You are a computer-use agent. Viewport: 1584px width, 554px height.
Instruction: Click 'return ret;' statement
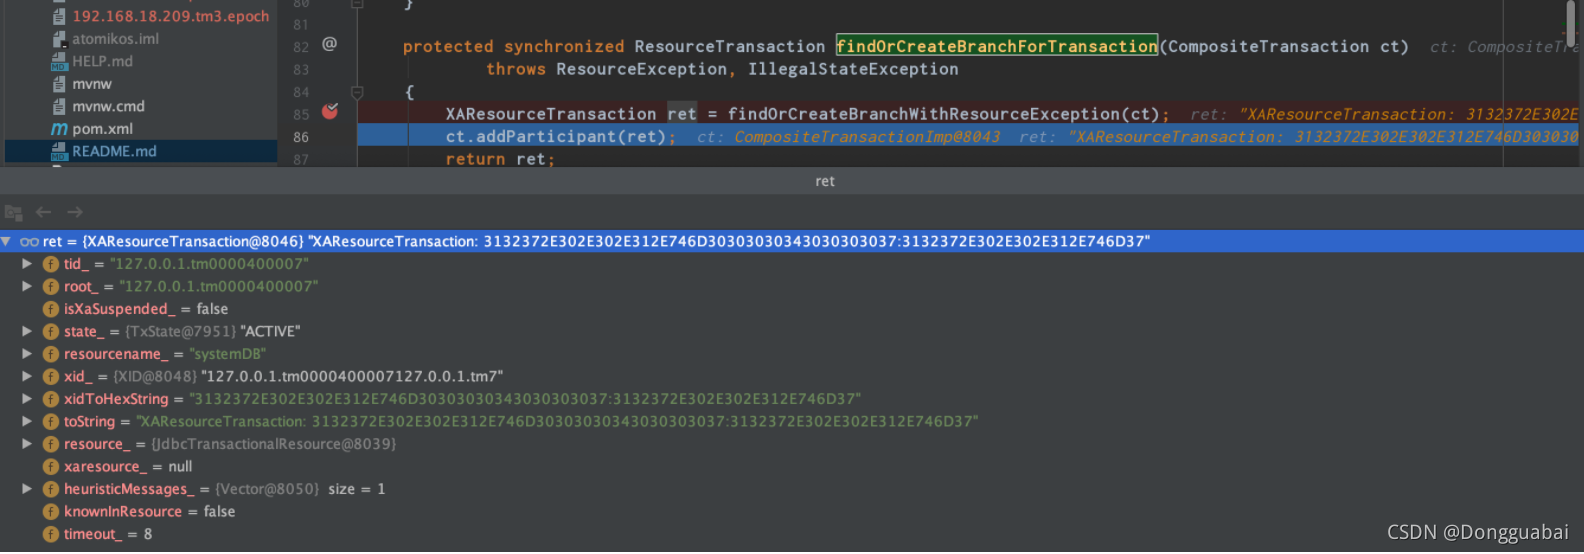(500, 159)
